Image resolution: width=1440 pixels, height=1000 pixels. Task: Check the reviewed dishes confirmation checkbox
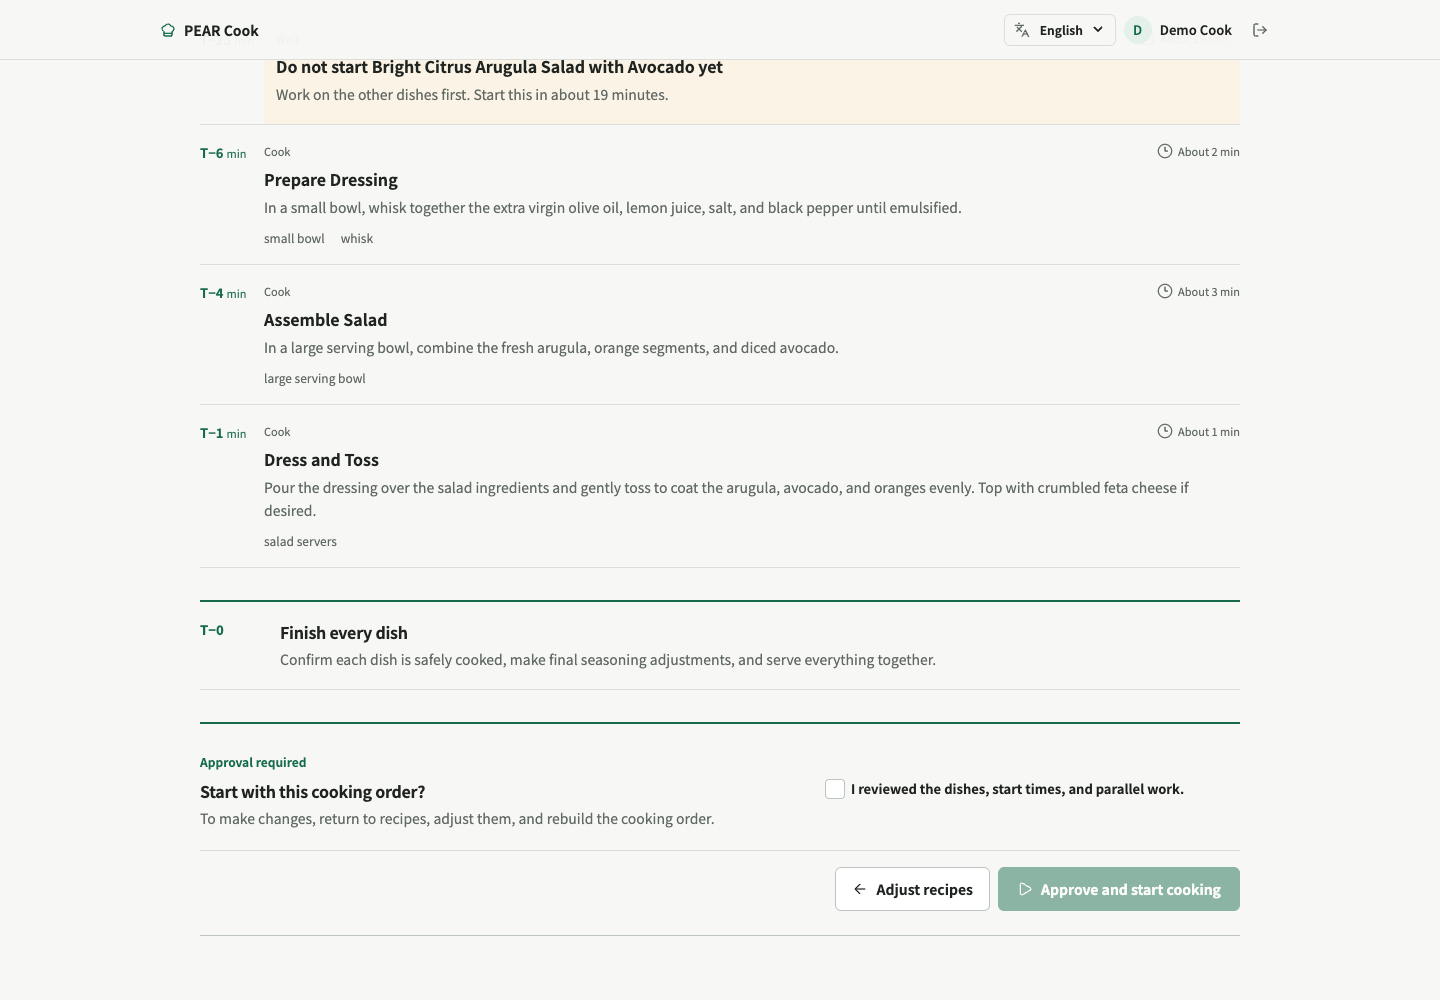[x=835, y=789]
